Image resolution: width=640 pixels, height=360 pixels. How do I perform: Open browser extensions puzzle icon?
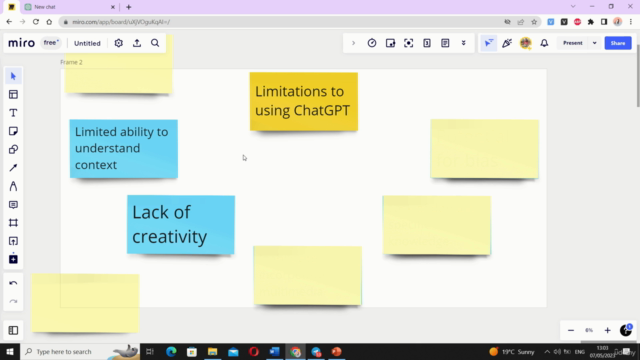591,22
